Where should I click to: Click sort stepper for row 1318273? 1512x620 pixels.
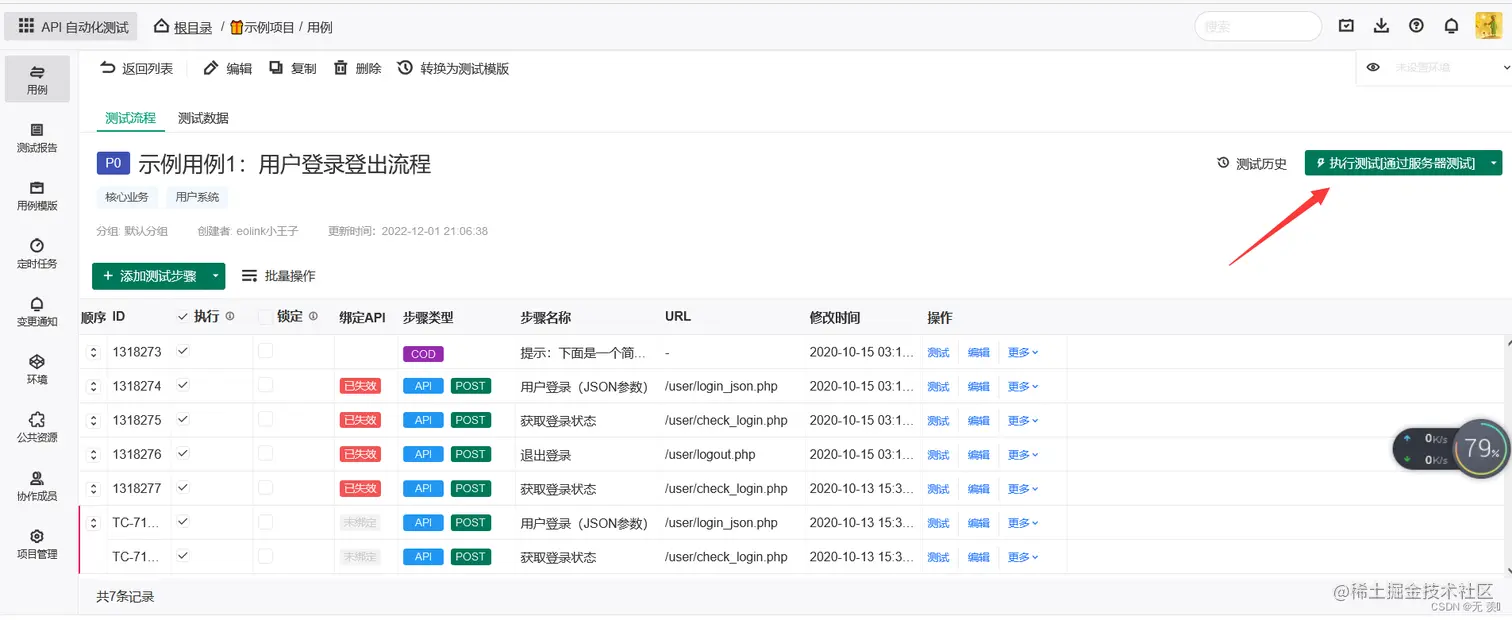click(x=93, y=352)
